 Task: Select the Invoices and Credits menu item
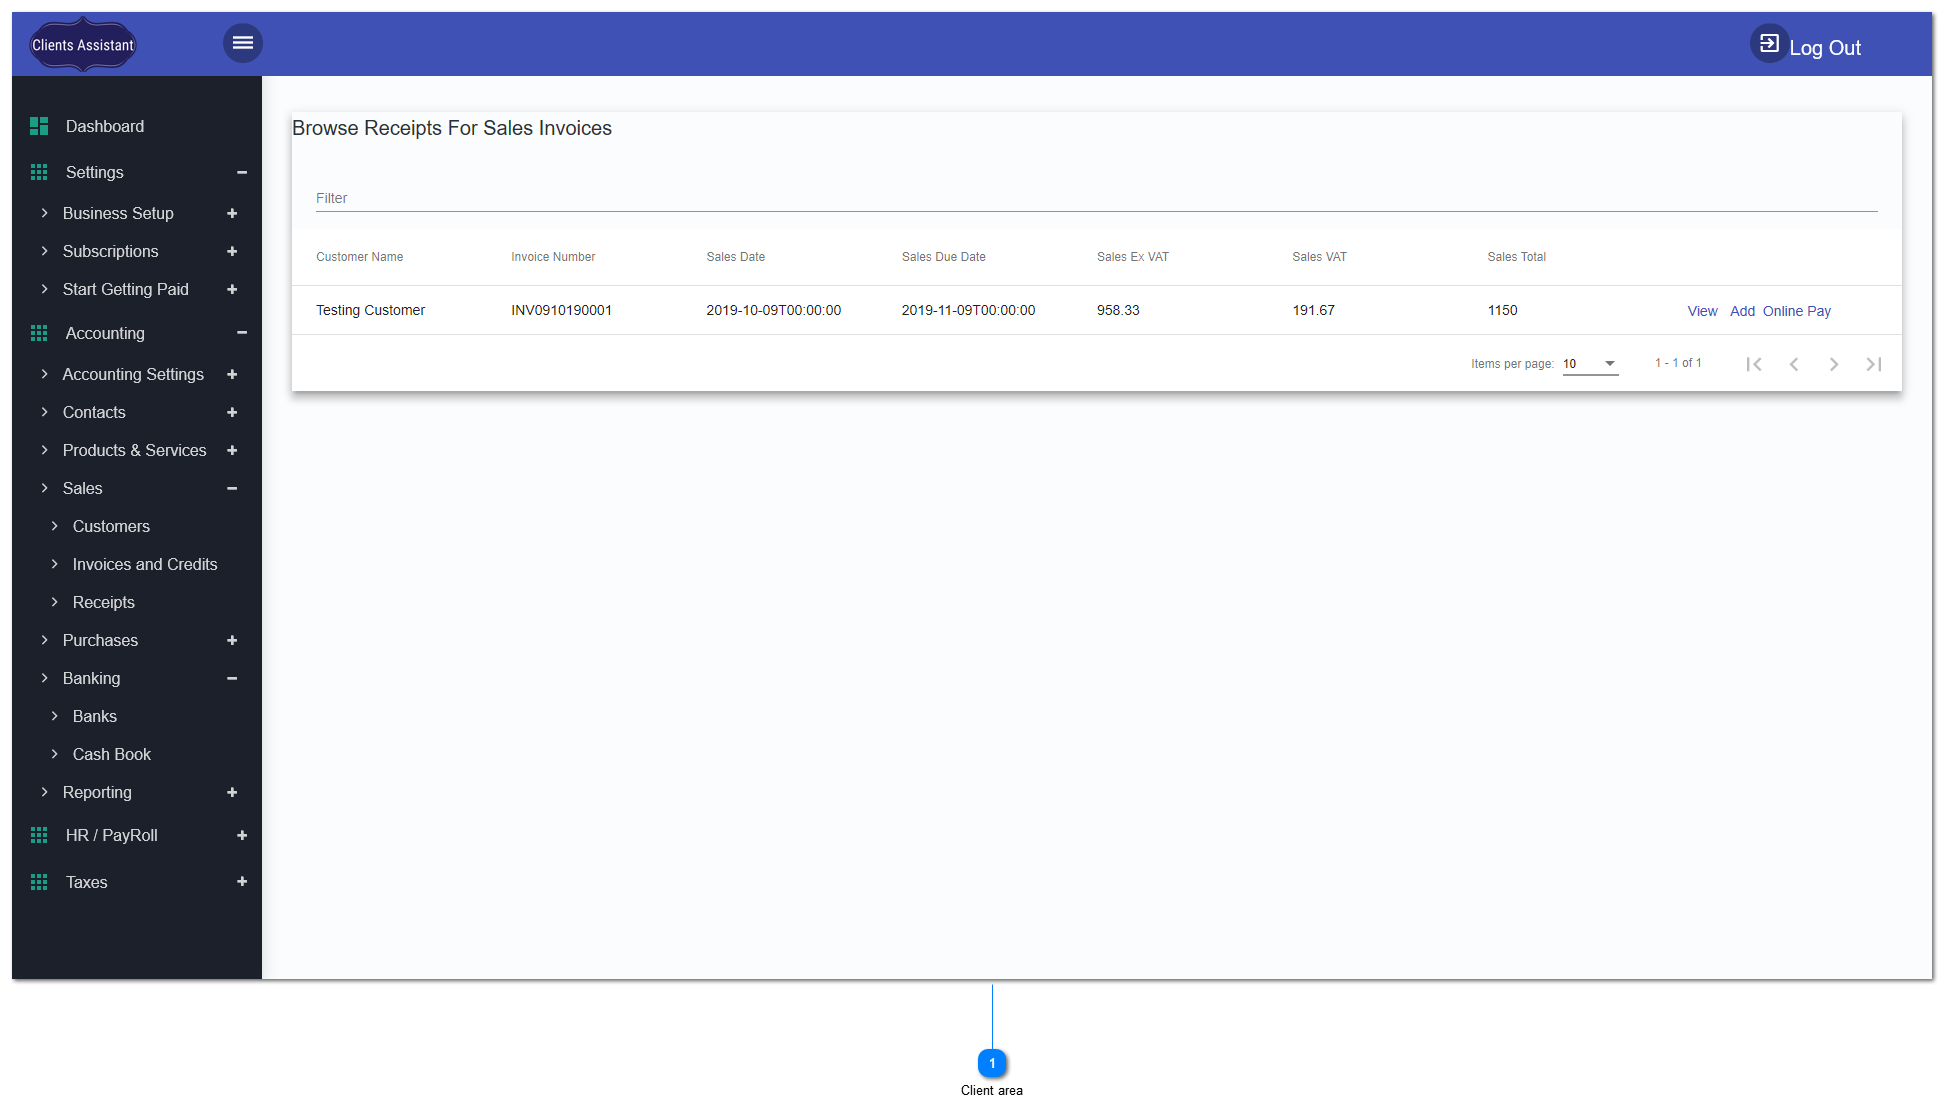pos(144,563)
